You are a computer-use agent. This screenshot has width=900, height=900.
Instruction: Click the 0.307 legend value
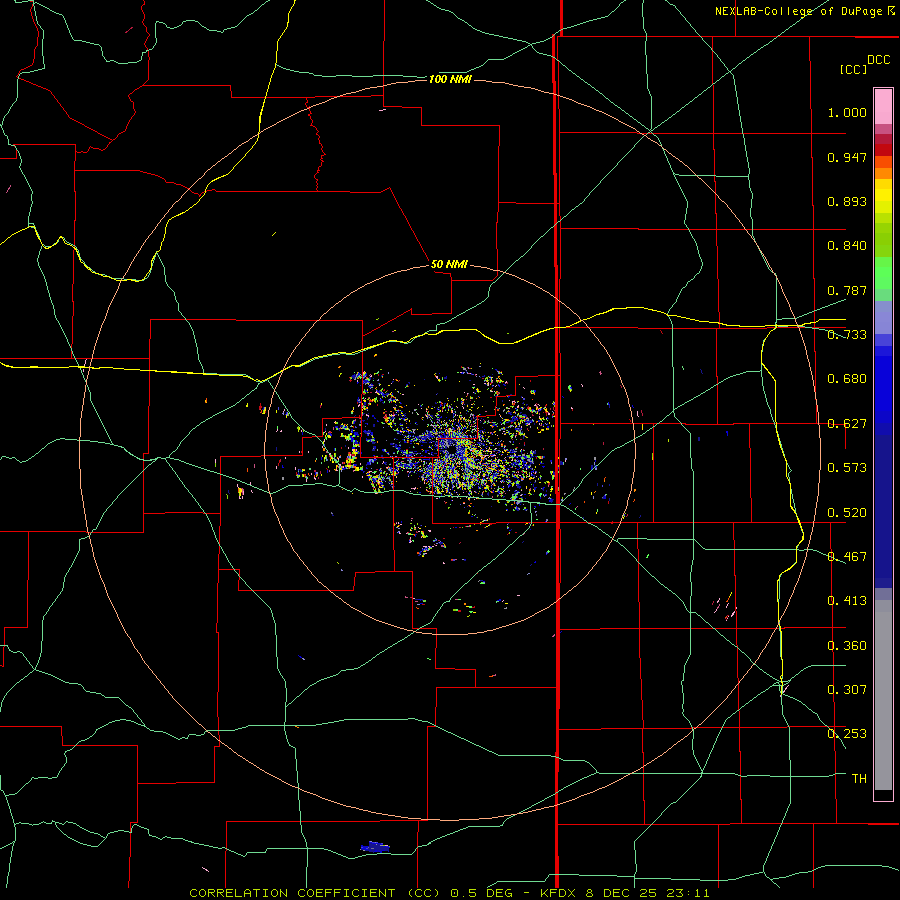[847, 690]
